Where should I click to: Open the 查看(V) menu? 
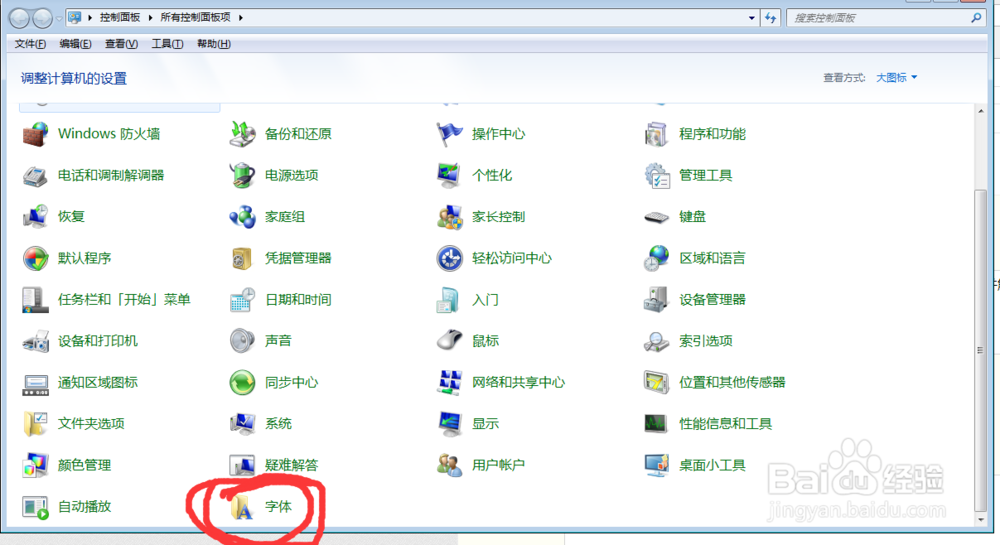click(121, 44)
